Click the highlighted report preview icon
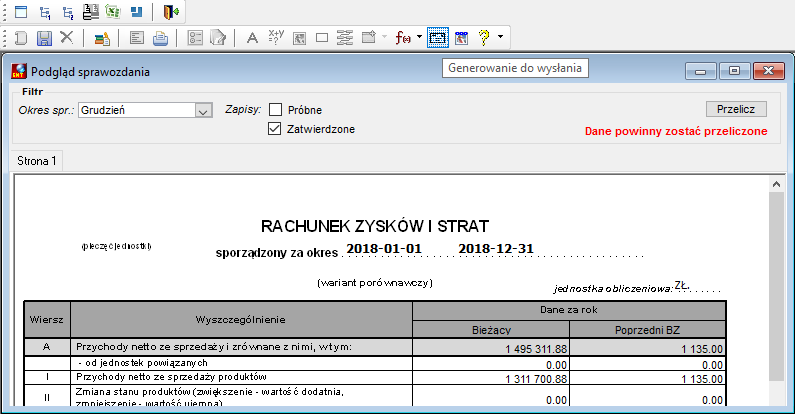The width and height of the screenshot is (795, 414). coord(438,38)
